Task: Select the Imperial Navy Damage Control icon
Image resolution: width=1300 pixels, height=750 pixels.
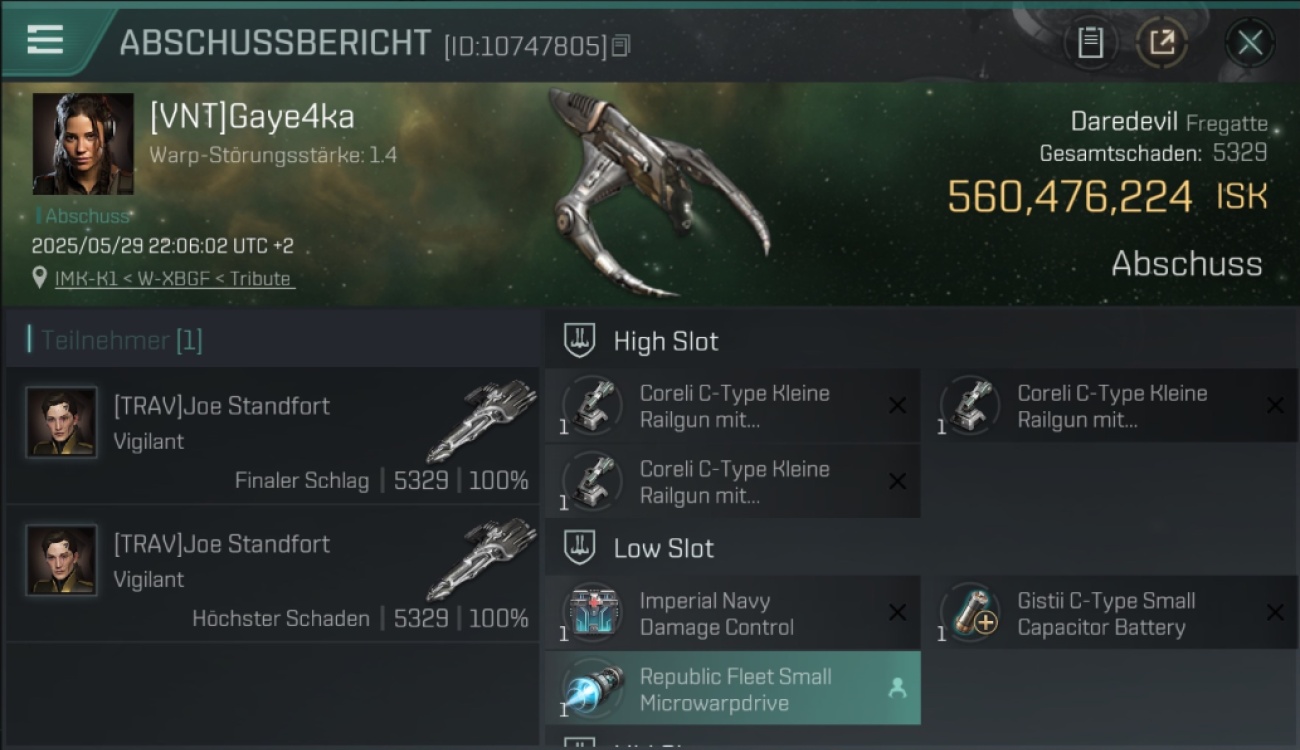Action: click(x=592, y=613)
